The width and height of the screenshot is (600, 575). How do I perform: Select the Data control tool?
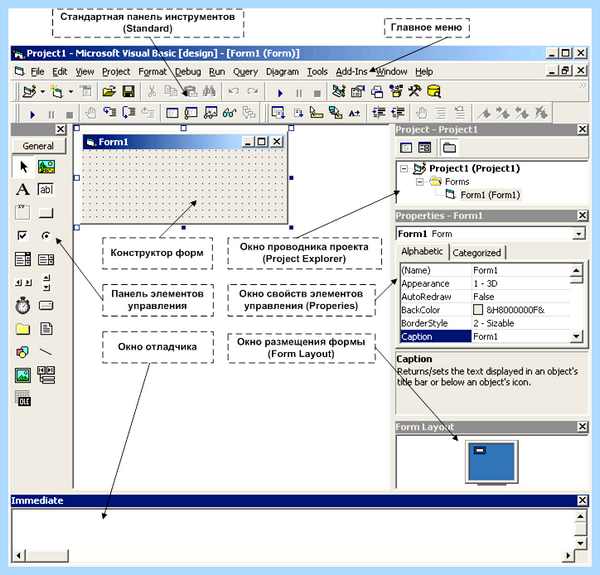tap(46, 375)
